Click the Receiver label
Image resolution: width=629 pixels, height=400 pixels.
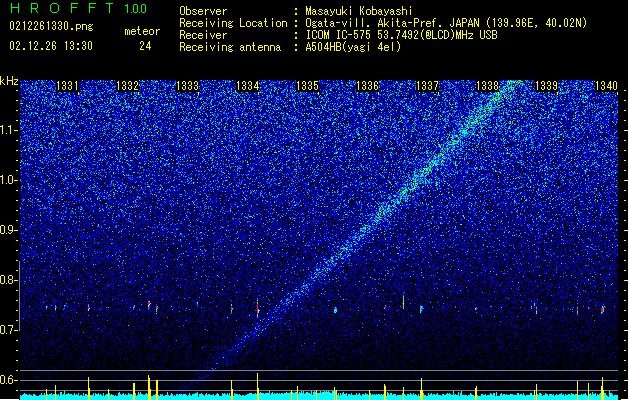click(203, 35)
